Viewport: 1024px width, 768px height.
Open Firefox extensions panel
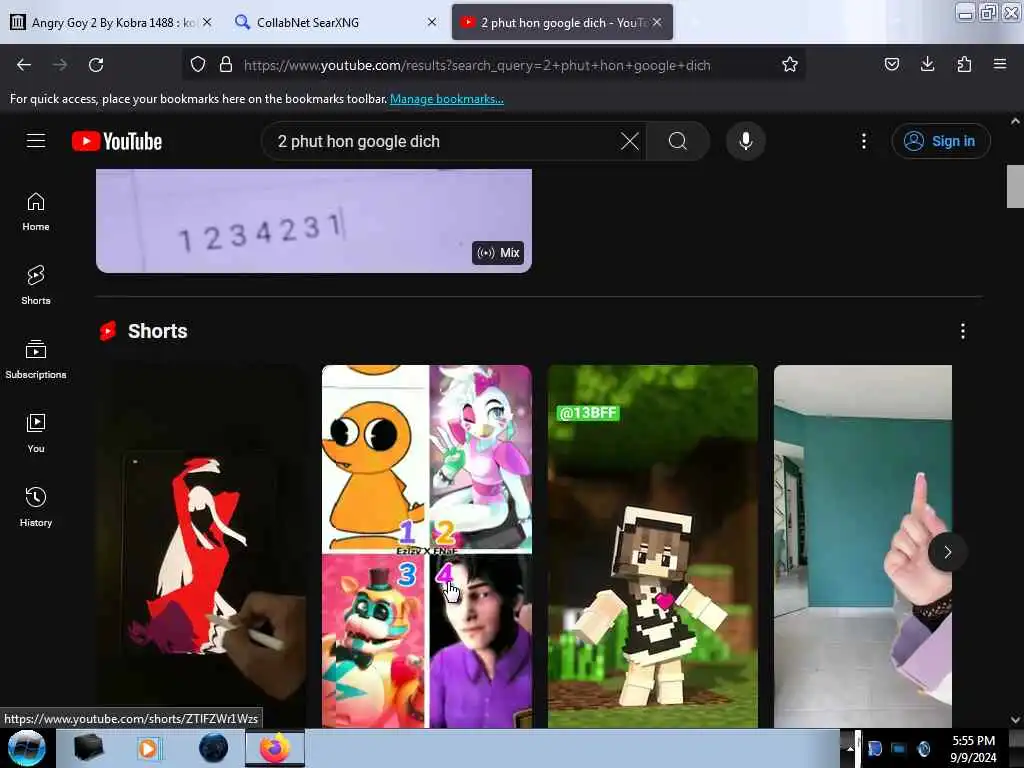pos(964,65)
